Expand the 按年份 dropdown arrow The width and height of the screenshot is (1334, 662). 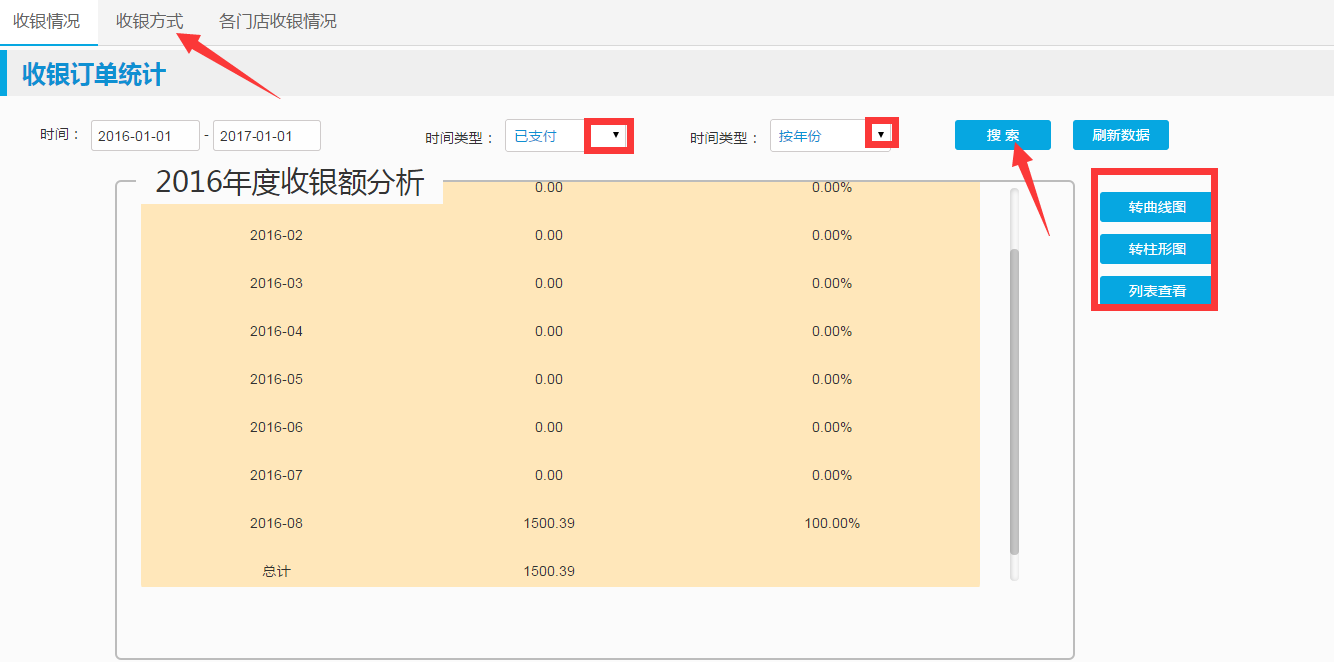coord(880,134)
